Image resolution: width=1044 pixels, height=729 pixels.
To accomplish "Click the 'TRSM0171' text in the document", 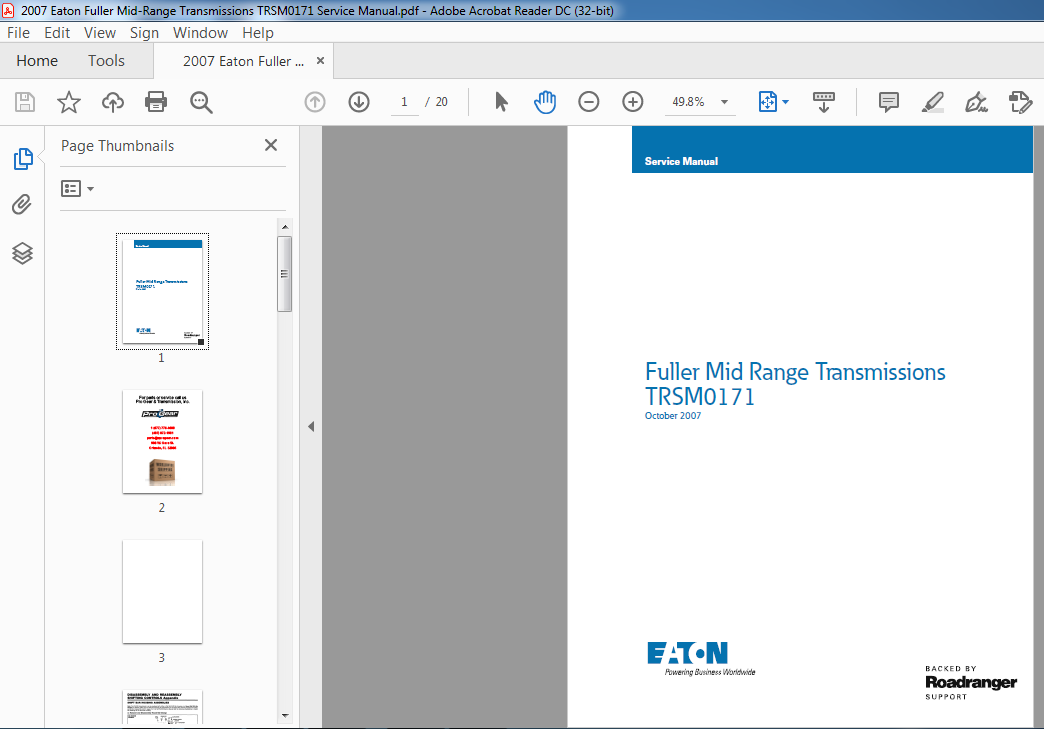I will (x=700, y=397).
